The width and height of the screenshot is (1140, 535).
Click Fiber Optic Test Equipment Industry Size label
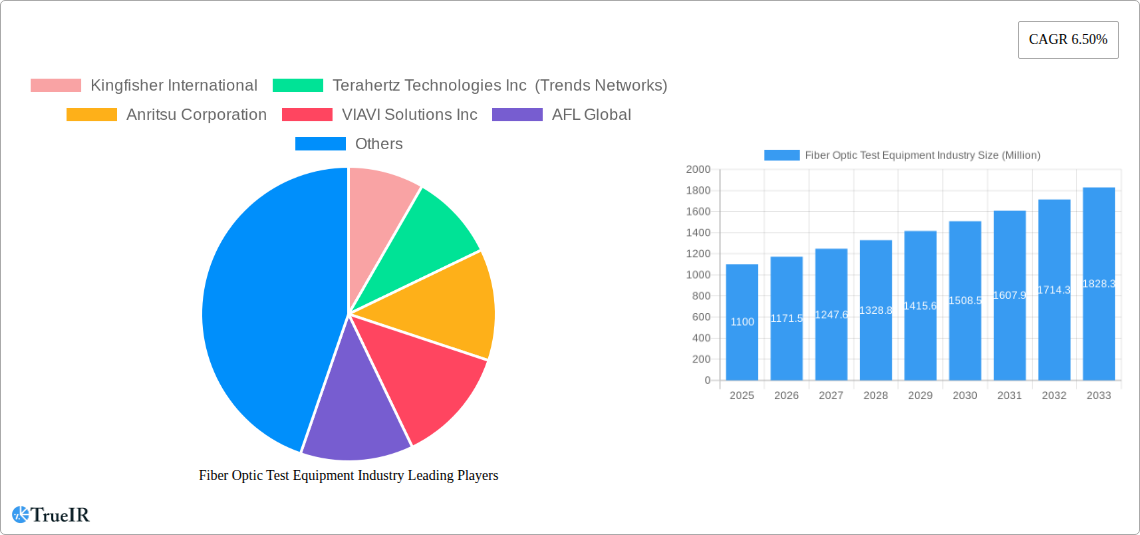click(923, 155)
